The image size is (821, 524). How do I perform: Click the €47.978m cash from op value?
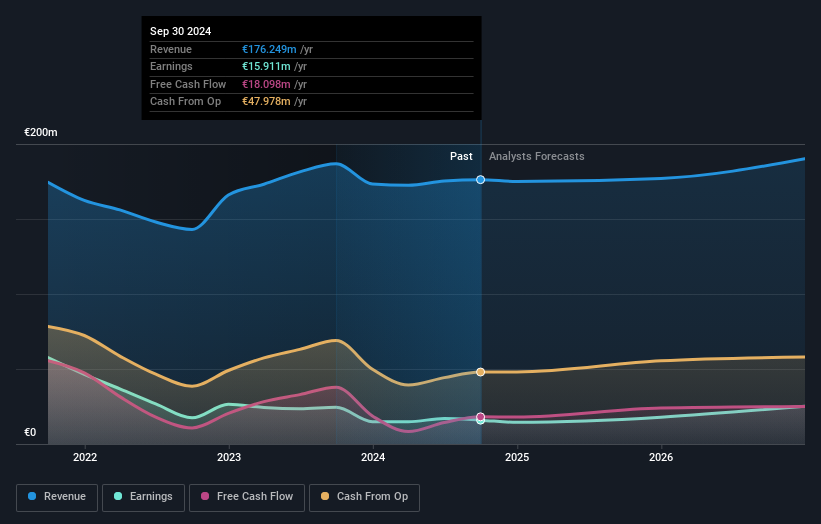tap(266, 102)
